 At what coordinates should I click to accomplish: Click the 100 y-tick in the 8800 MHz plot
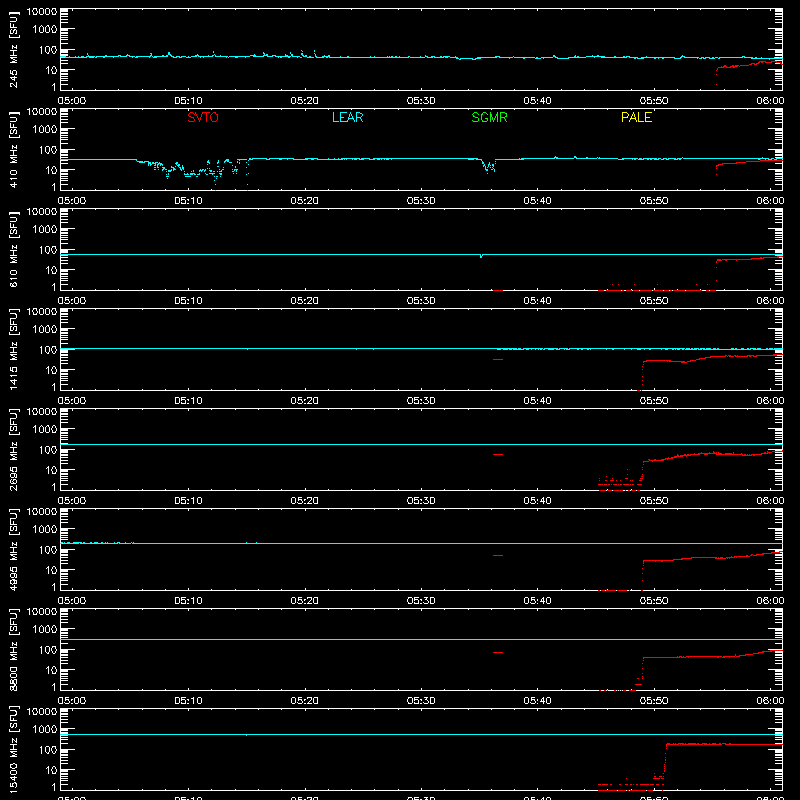[x=48, y=650]
